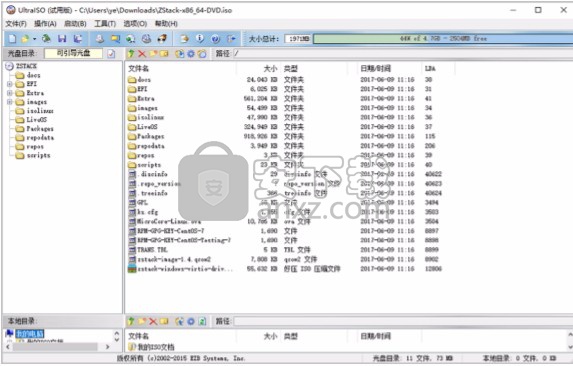Select the ZSTACK root node in tree
Image resolution: width=573 pixels, height=366 pixels.
pos(26,66)
